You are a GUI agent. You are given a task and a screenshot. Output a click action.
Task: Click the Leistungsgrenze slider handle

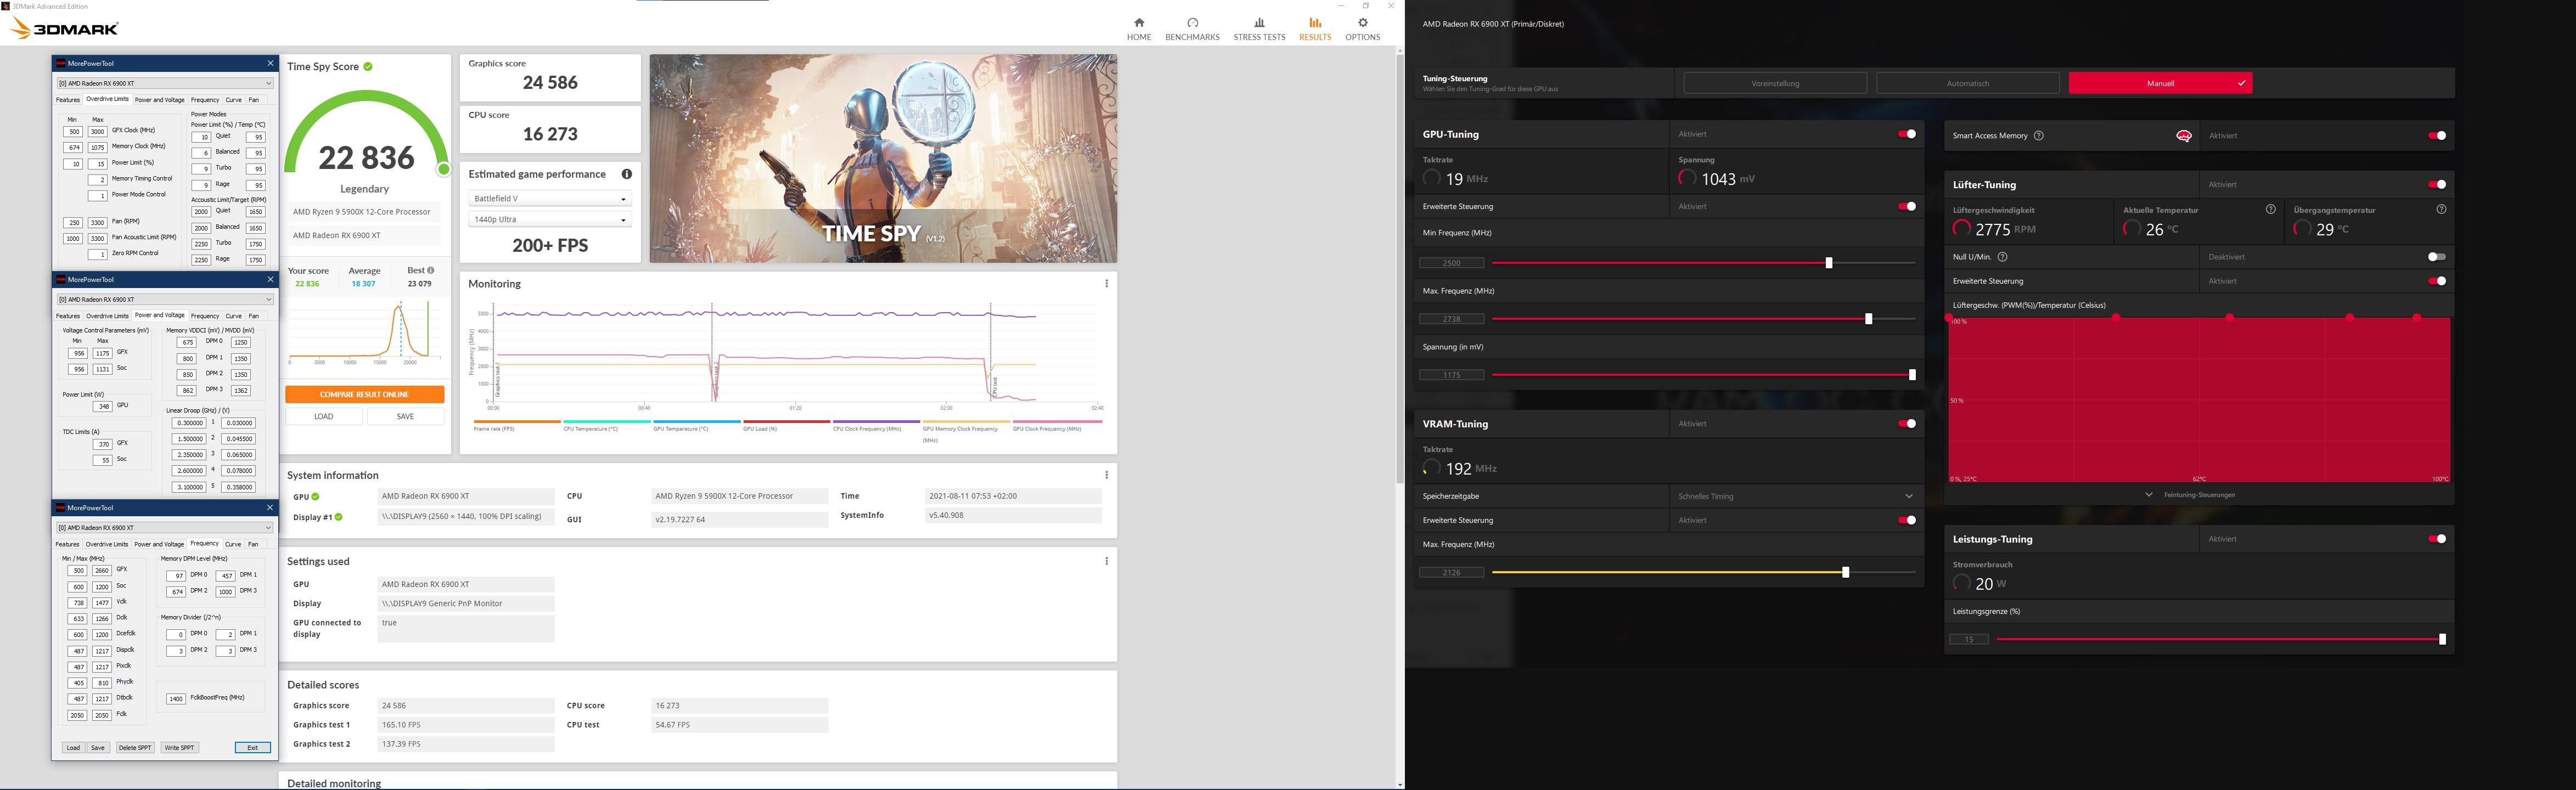2442,639
